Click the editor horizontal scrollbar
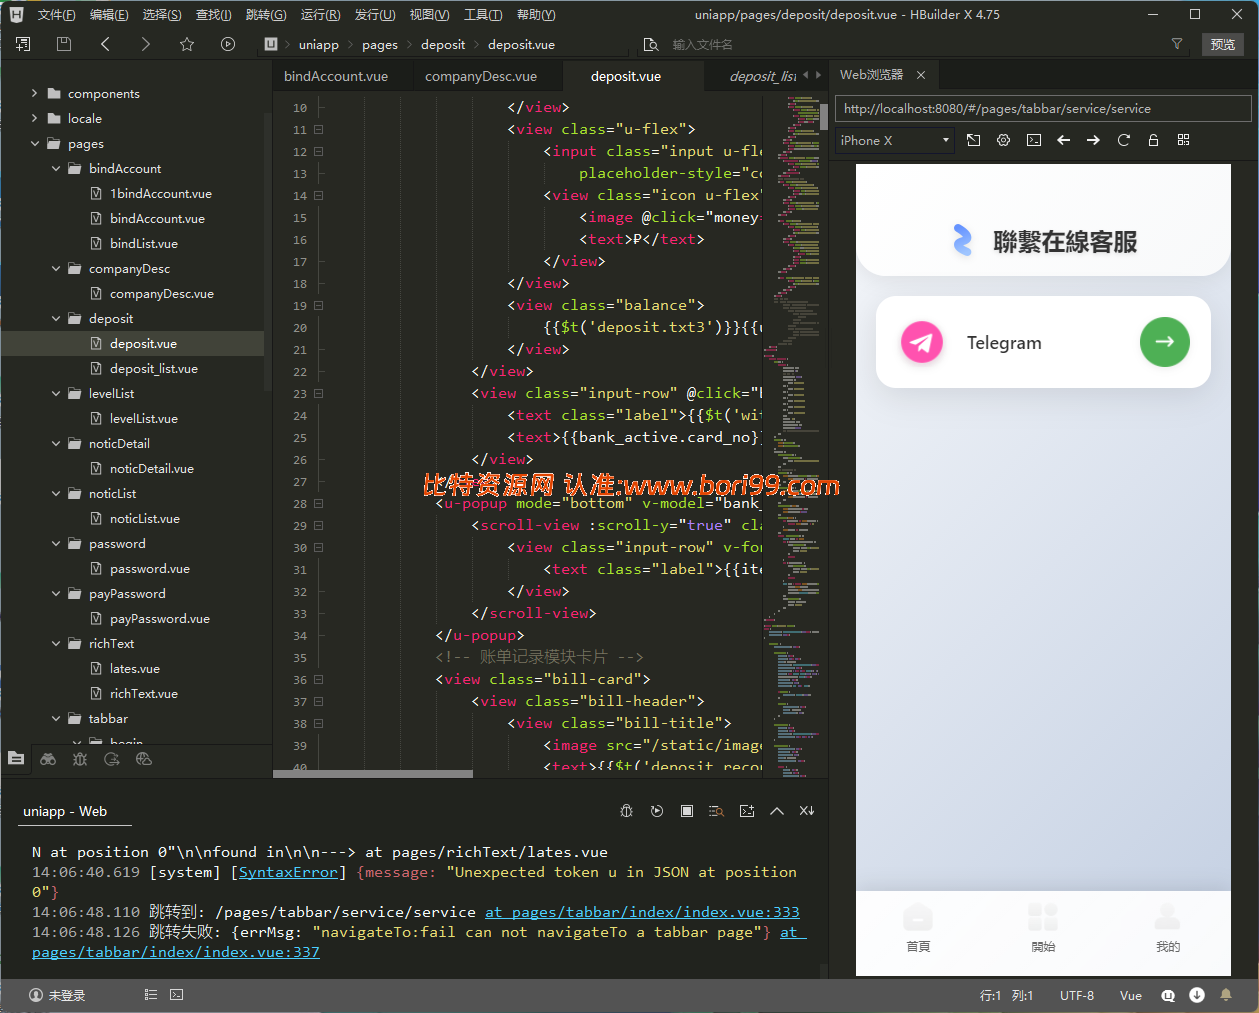 coord(373,773)
